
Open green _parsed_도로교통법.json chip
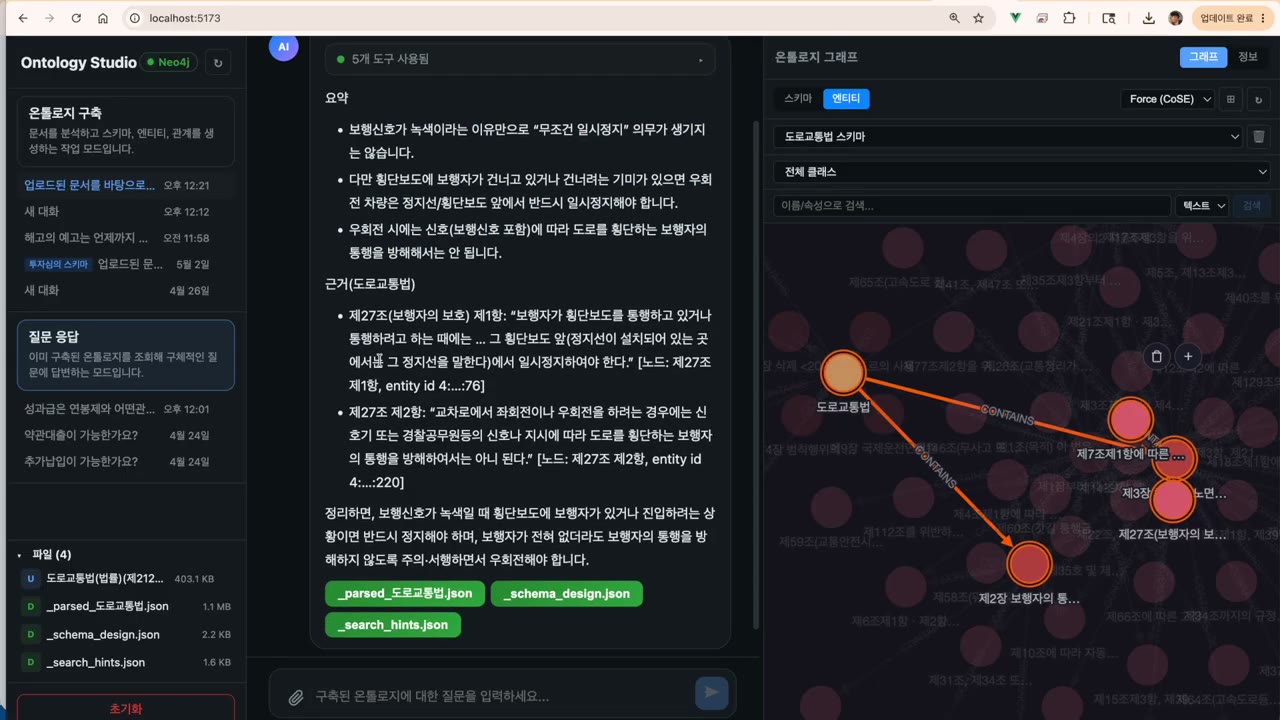(x=405, y=593)
